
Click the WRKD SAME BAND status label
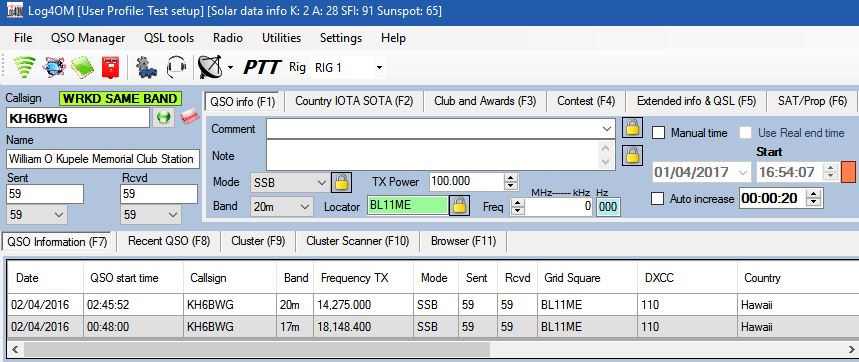120,99
